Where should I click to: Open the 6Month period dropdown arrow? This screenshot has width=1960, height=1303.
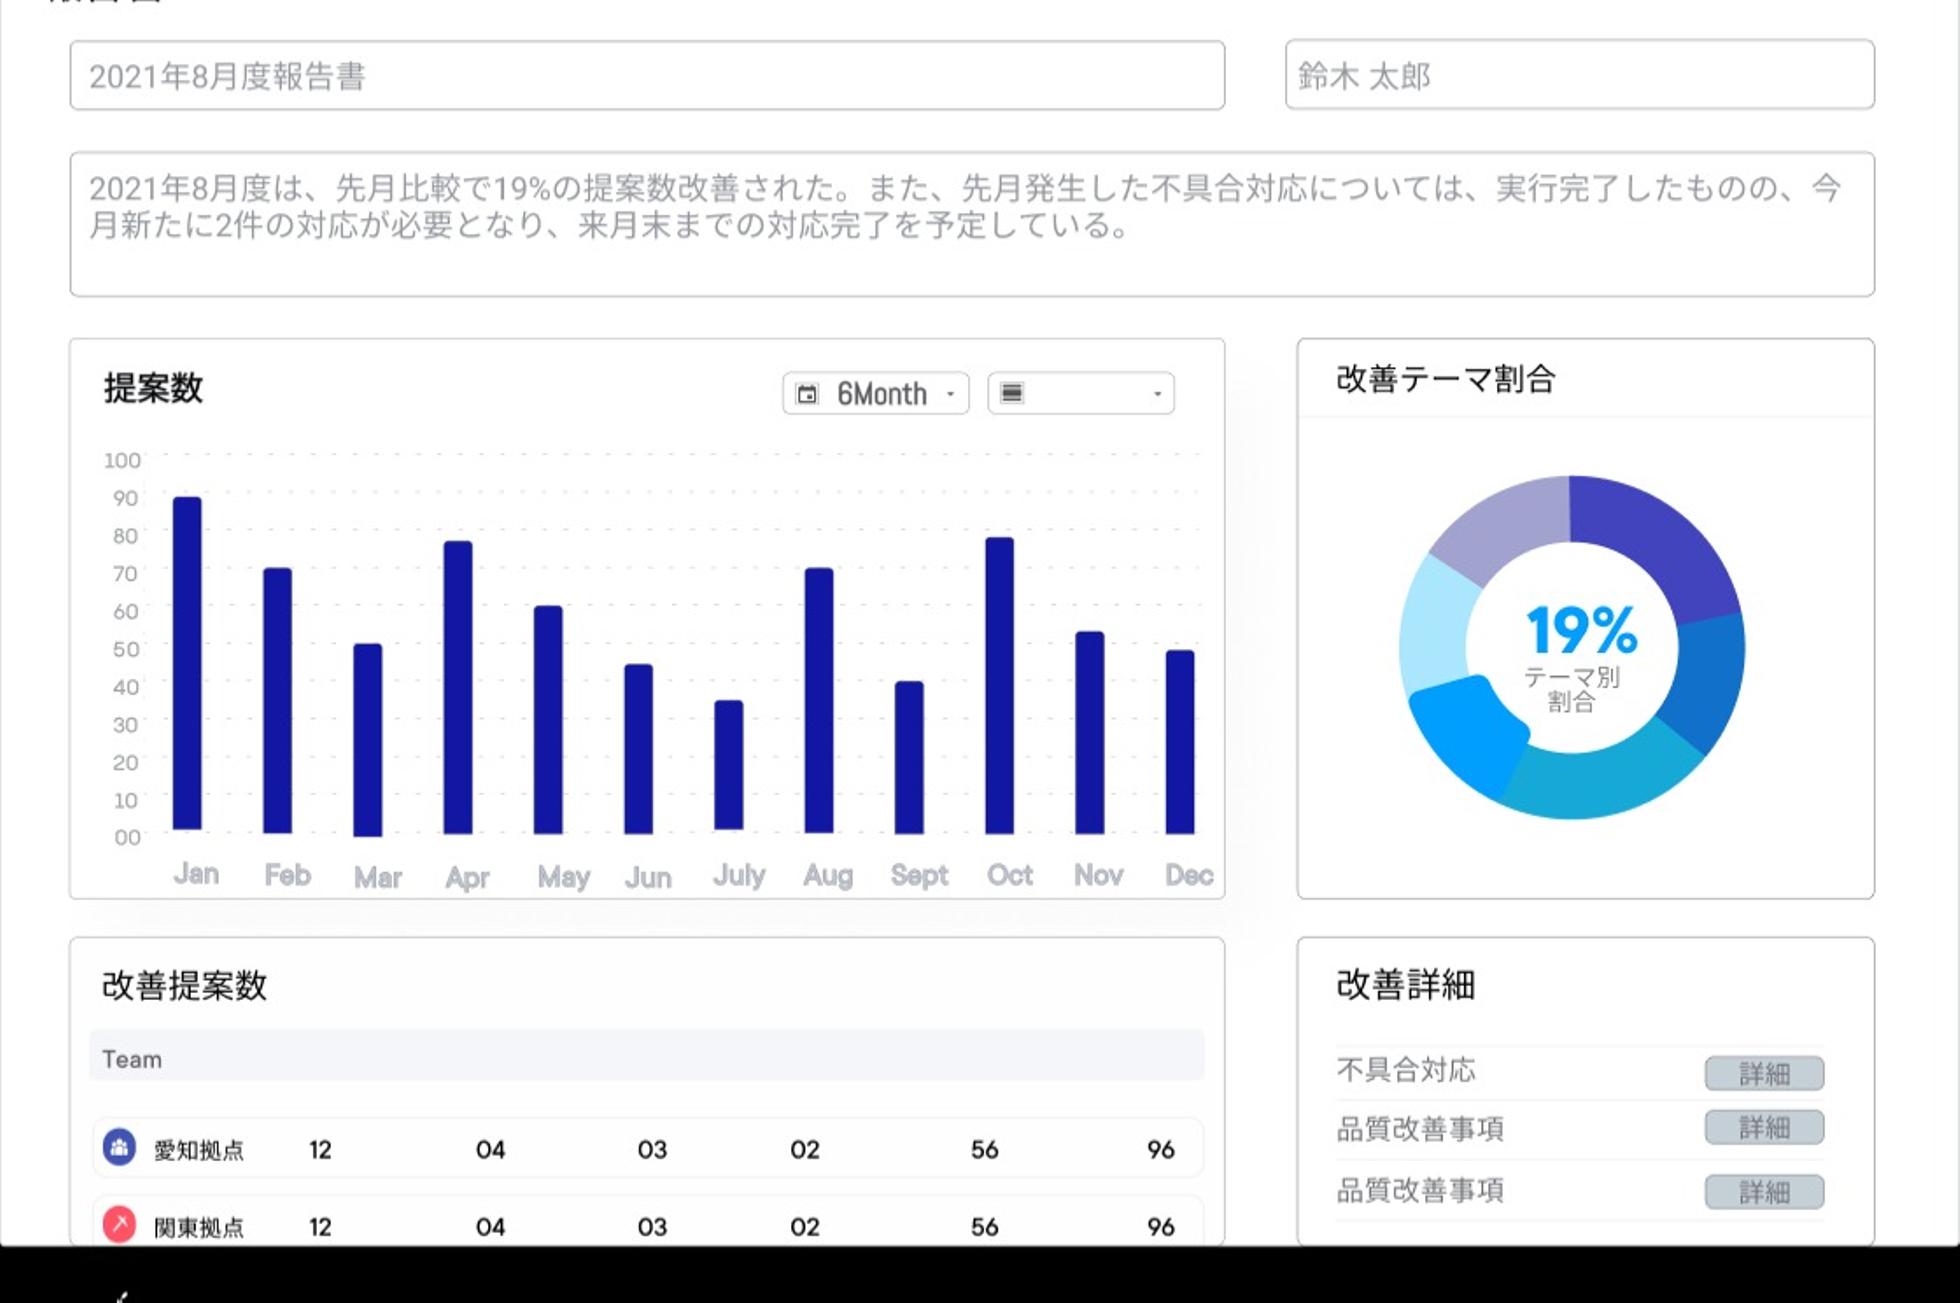pos(951,394)
